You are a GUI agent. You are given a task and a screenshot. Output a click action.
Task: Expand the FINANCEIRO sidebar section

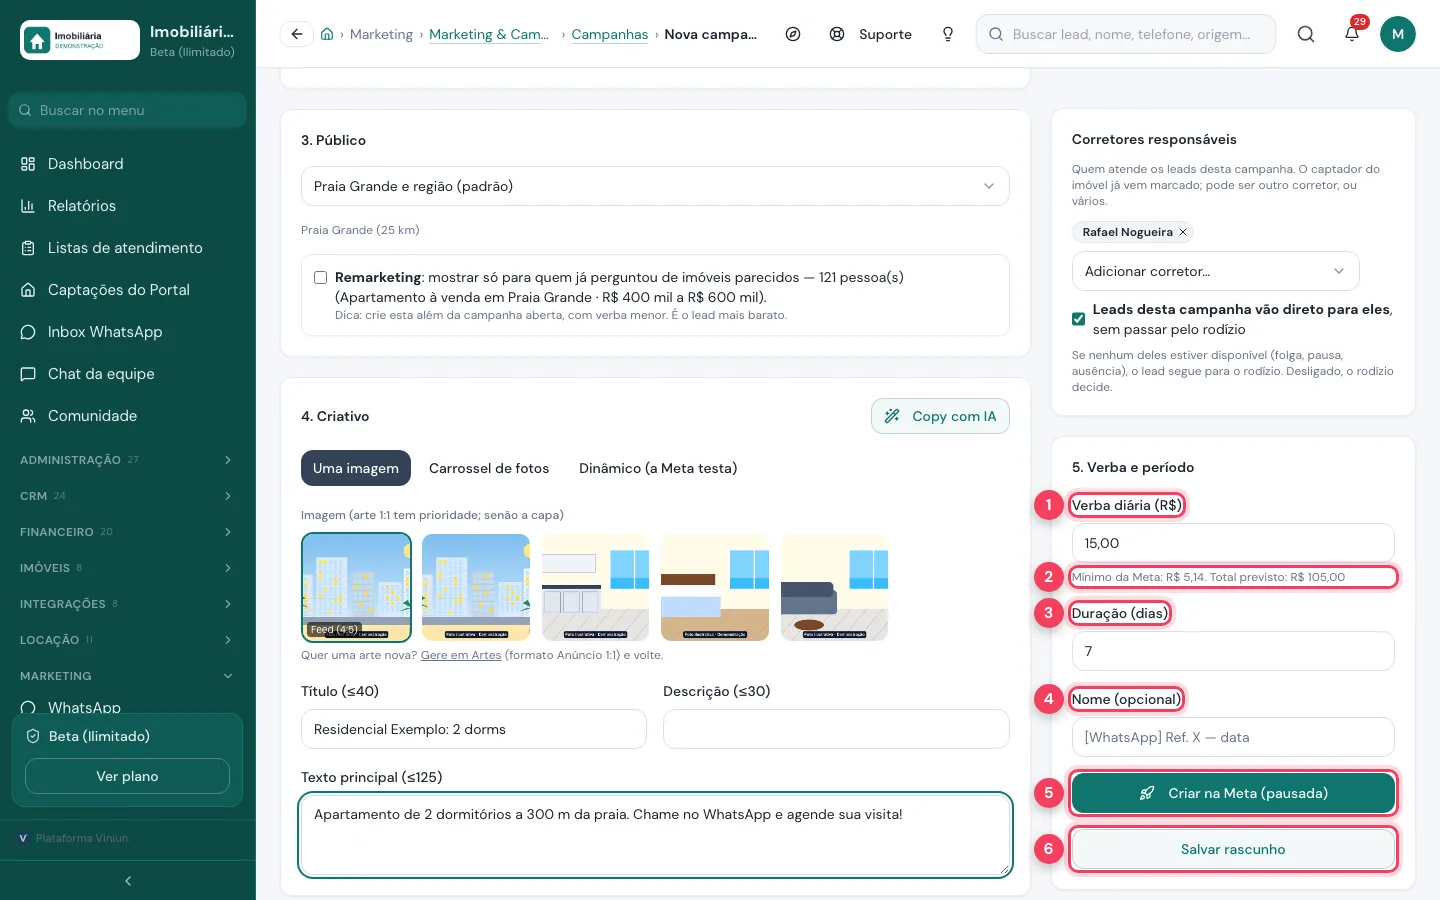point(128,532)
